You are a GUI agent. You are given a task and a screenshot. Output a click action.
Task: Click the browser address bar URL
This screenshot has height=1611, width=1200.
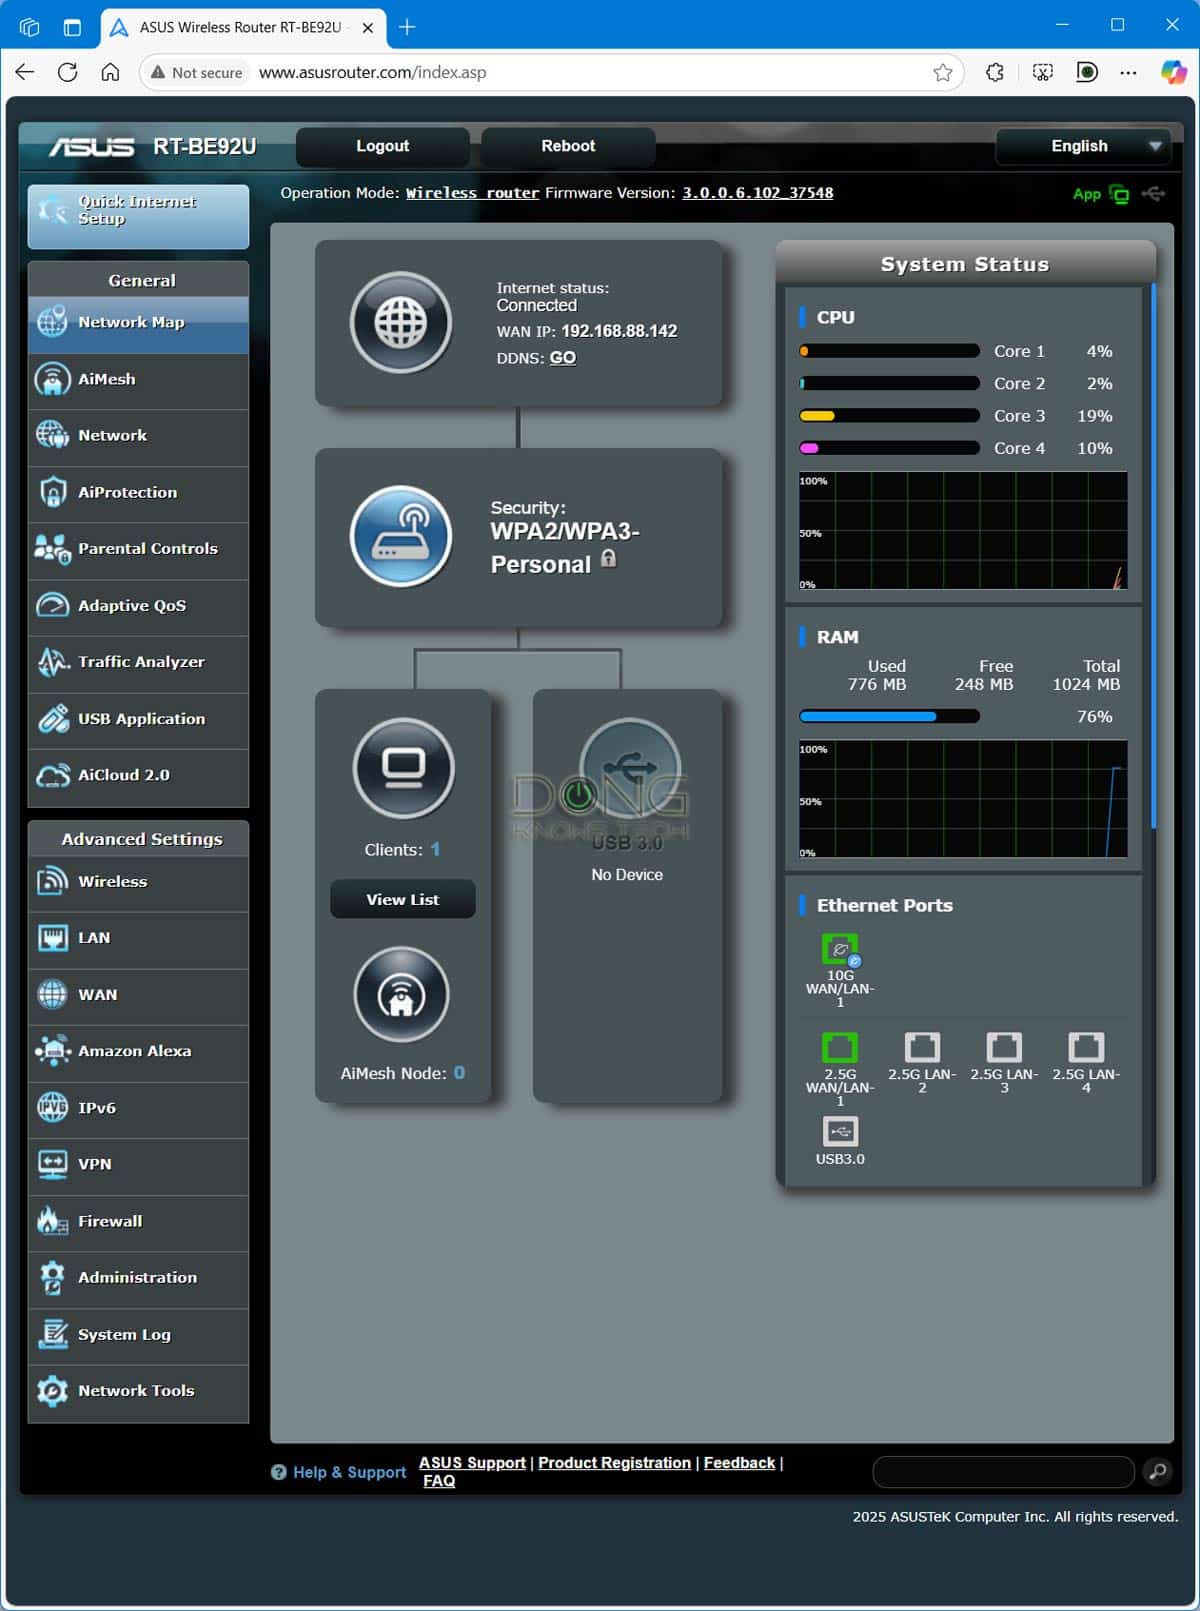tap(372, 72)
